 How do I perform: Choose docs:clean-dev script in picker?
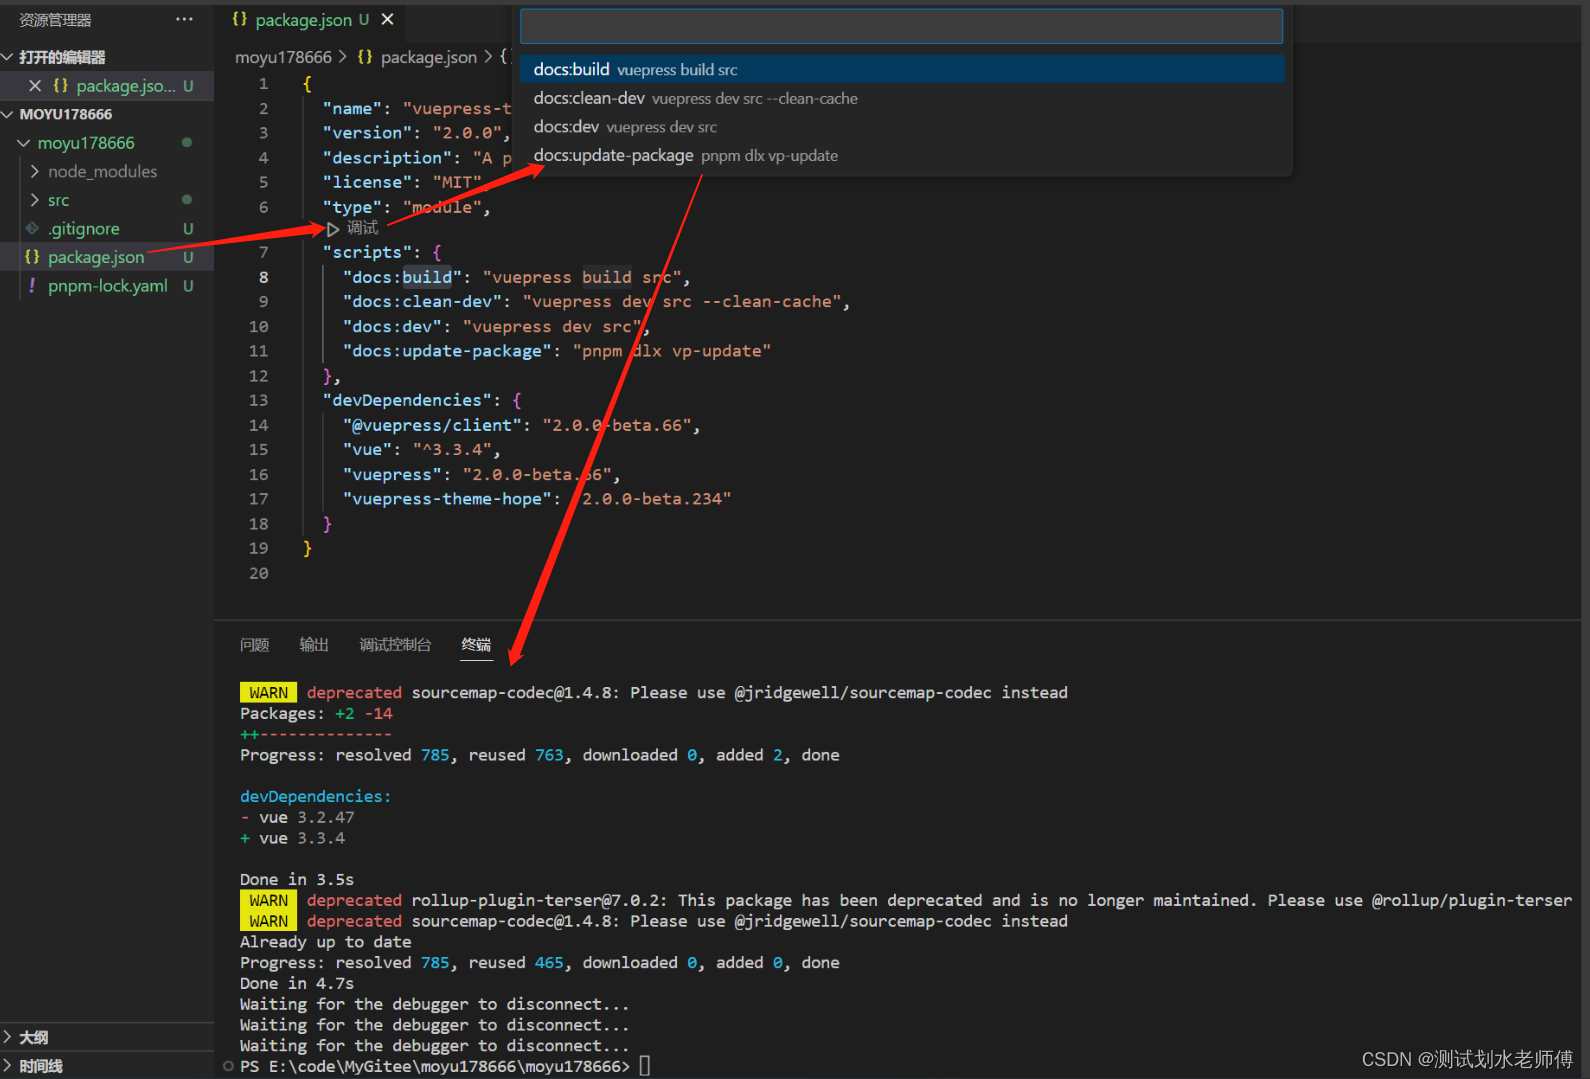click(x=901, y=98)
